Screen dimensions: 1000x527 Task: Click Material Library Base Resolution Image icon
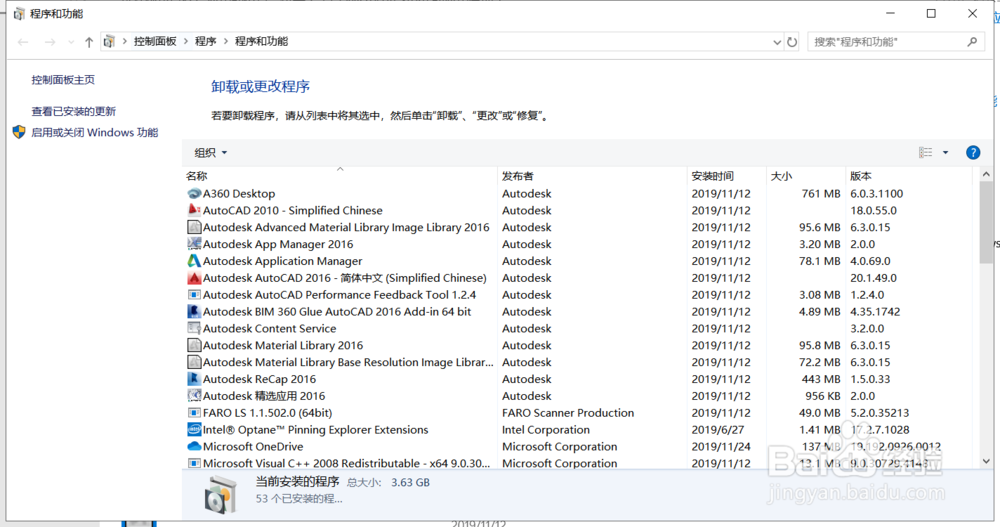coord(194,362)
